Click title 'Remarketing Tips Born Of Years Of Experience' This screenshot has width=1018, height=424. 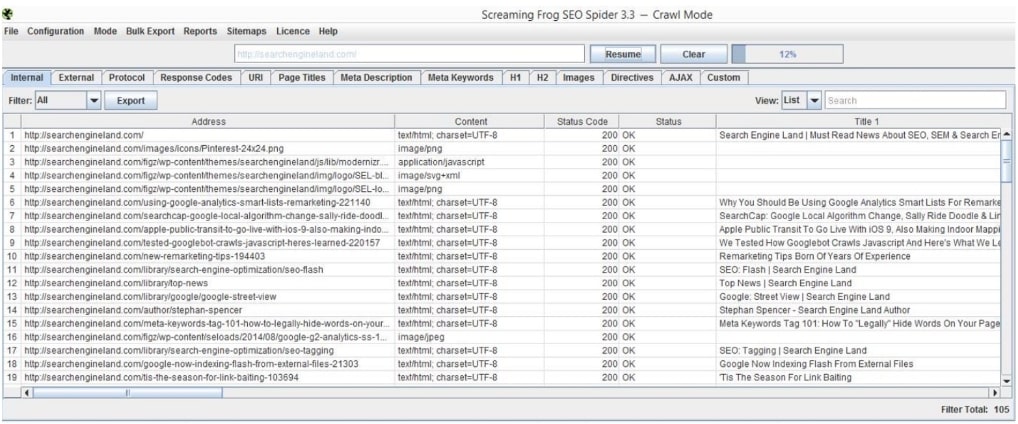point(814,256)
